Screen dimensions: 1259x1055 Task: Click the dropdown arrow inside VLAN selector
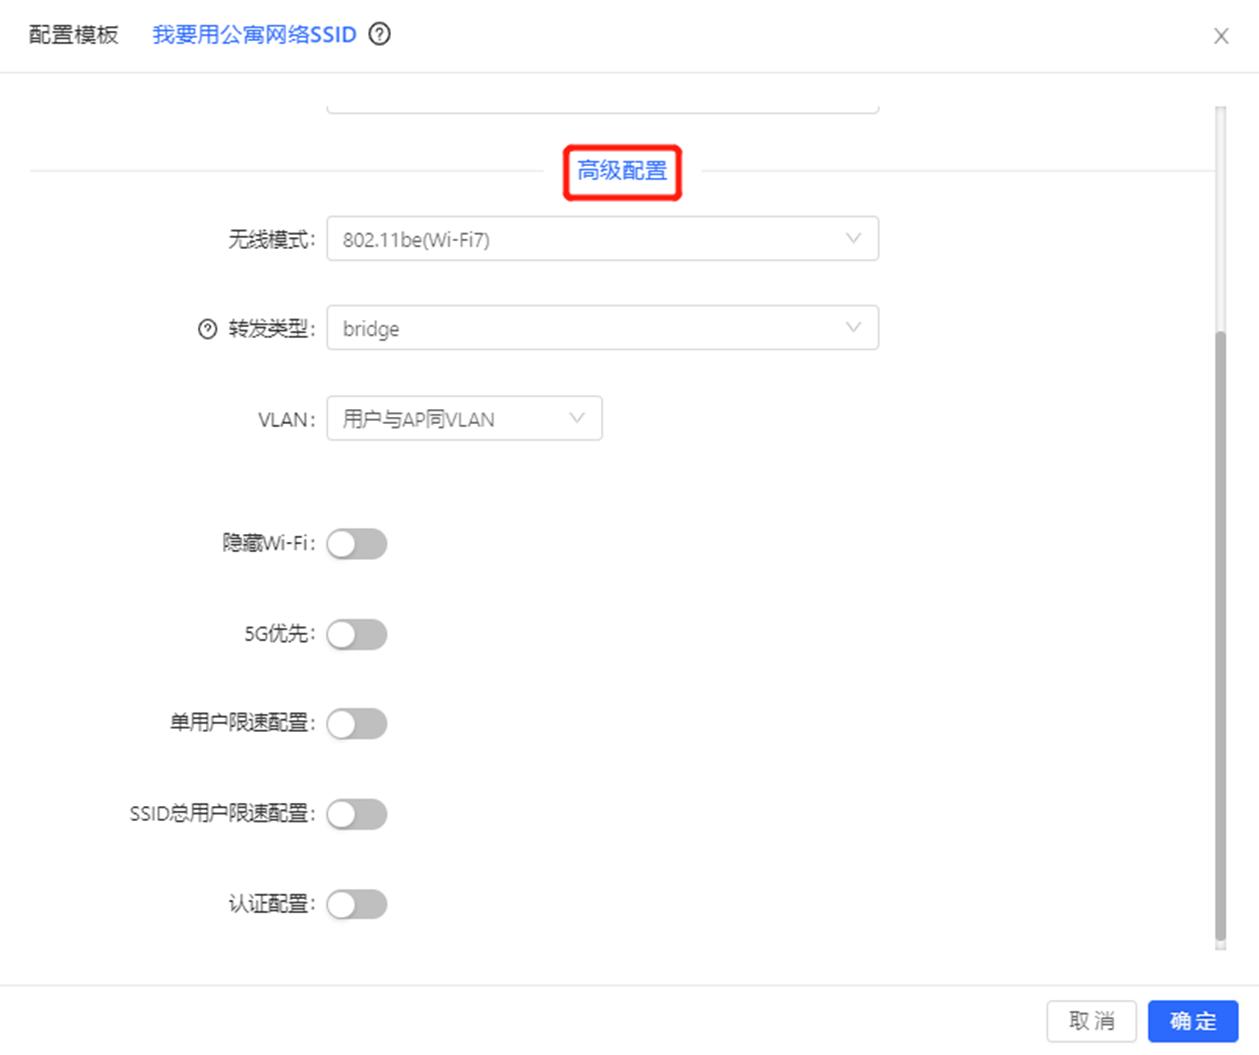click(575, 418)
